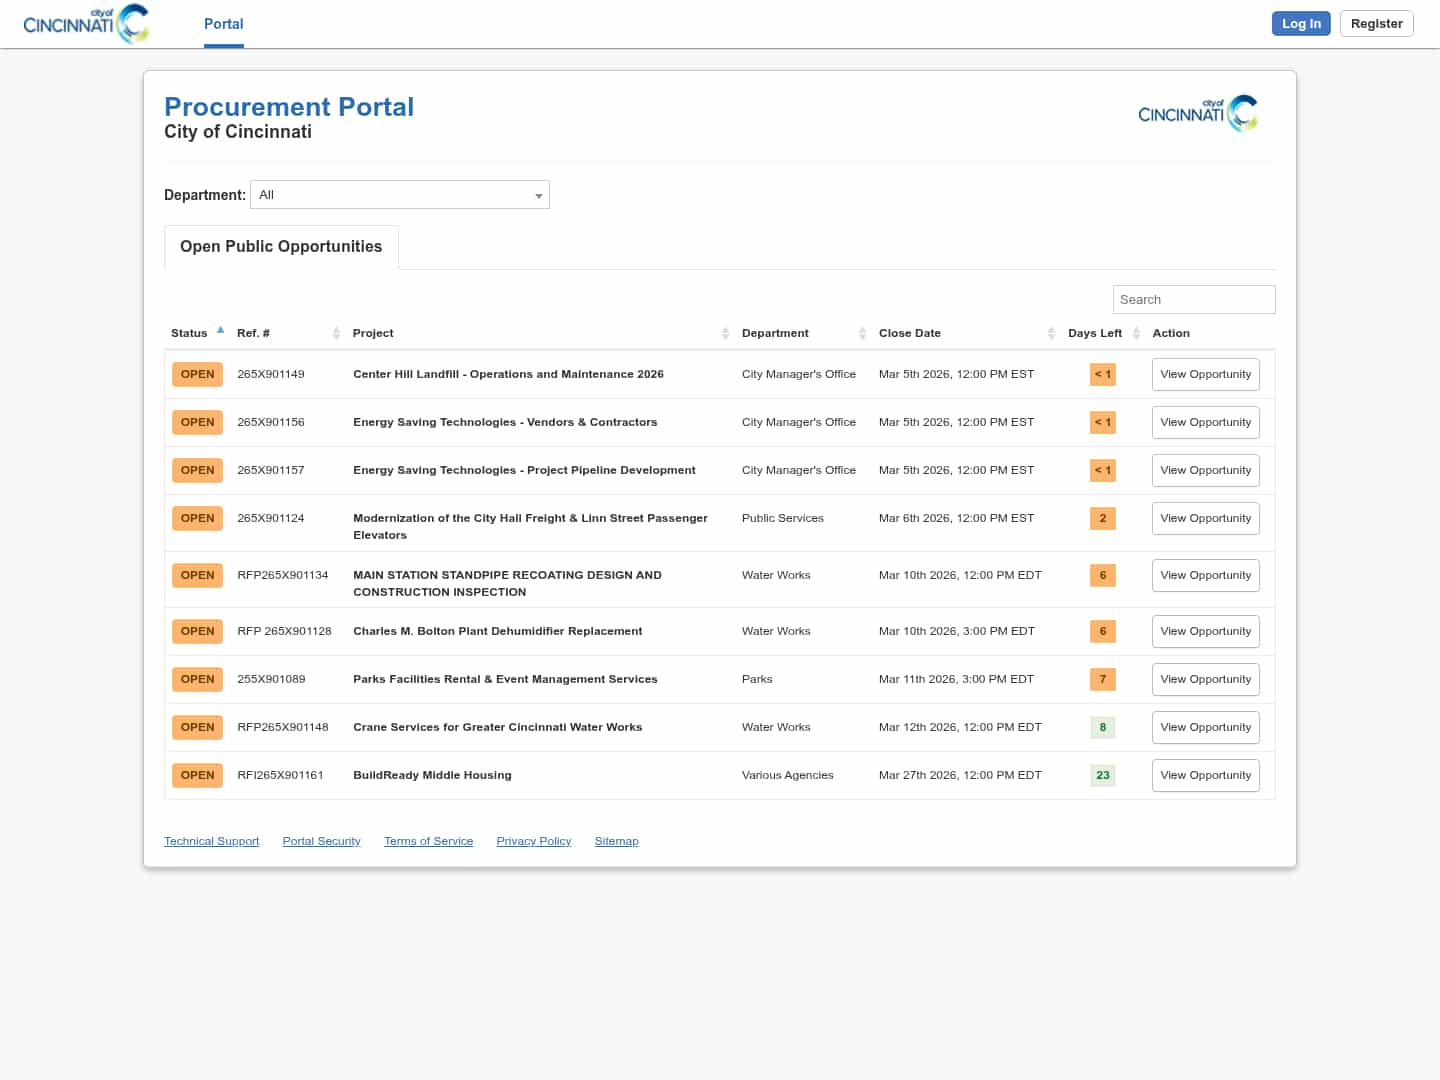1440x1080 pixels.
Task: Sort the table by the Status column arrow
Action: pyautogui.click(x=220, y=330)
